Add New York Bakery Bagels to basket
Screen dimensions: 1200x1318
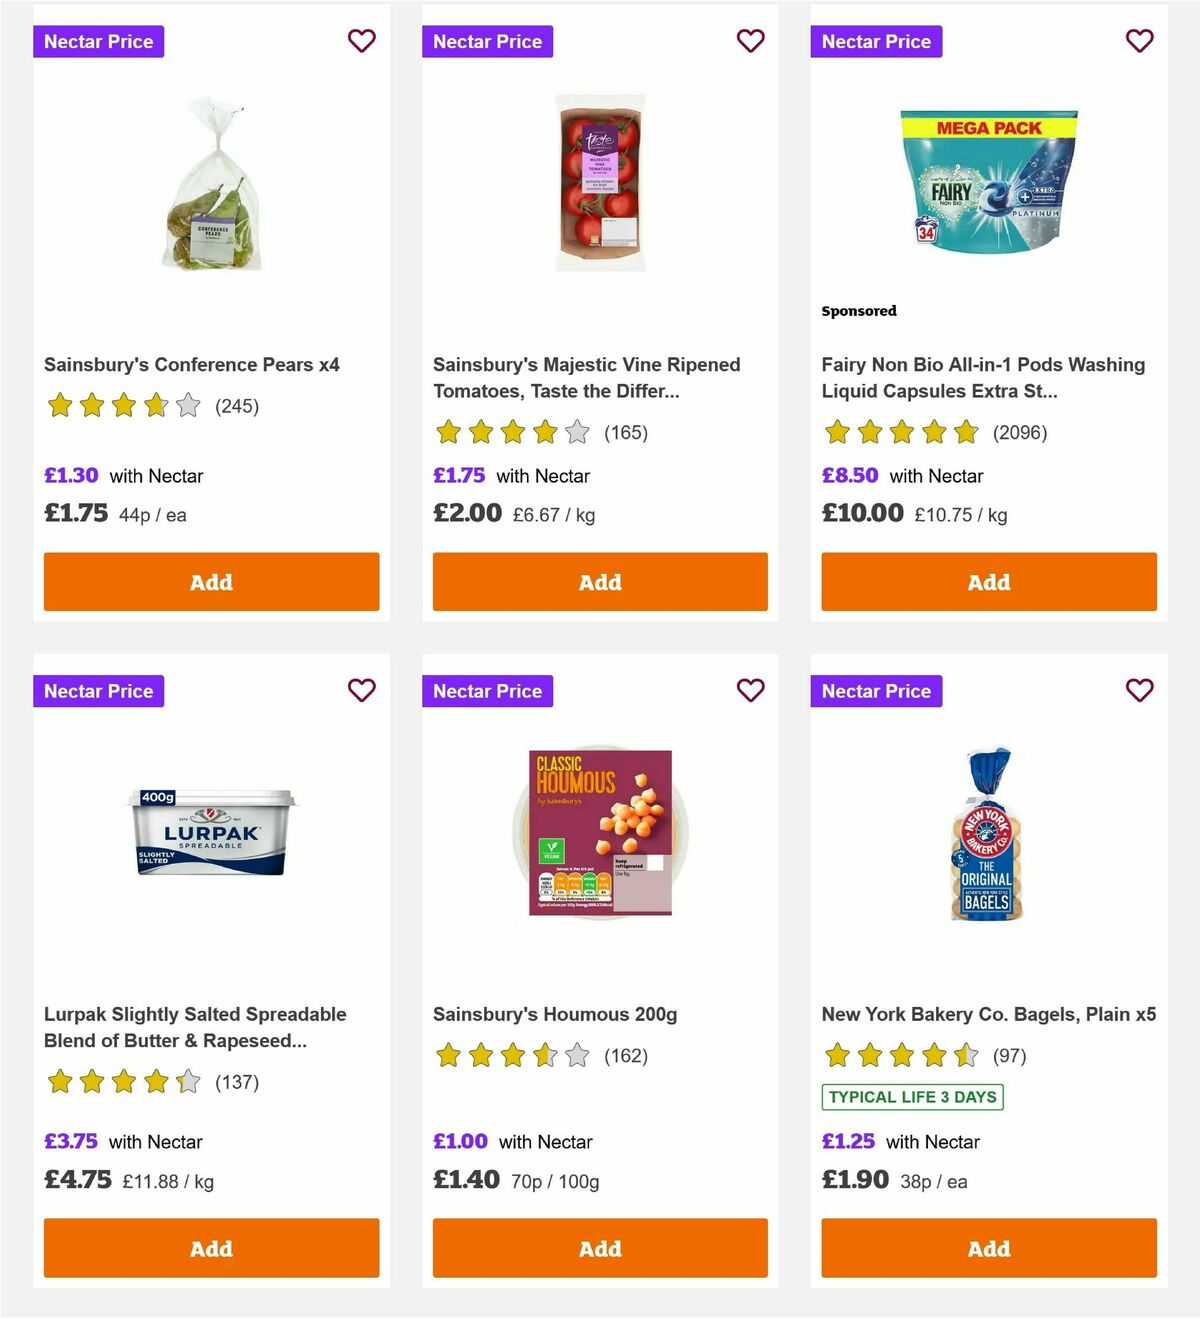[988, 1248]
